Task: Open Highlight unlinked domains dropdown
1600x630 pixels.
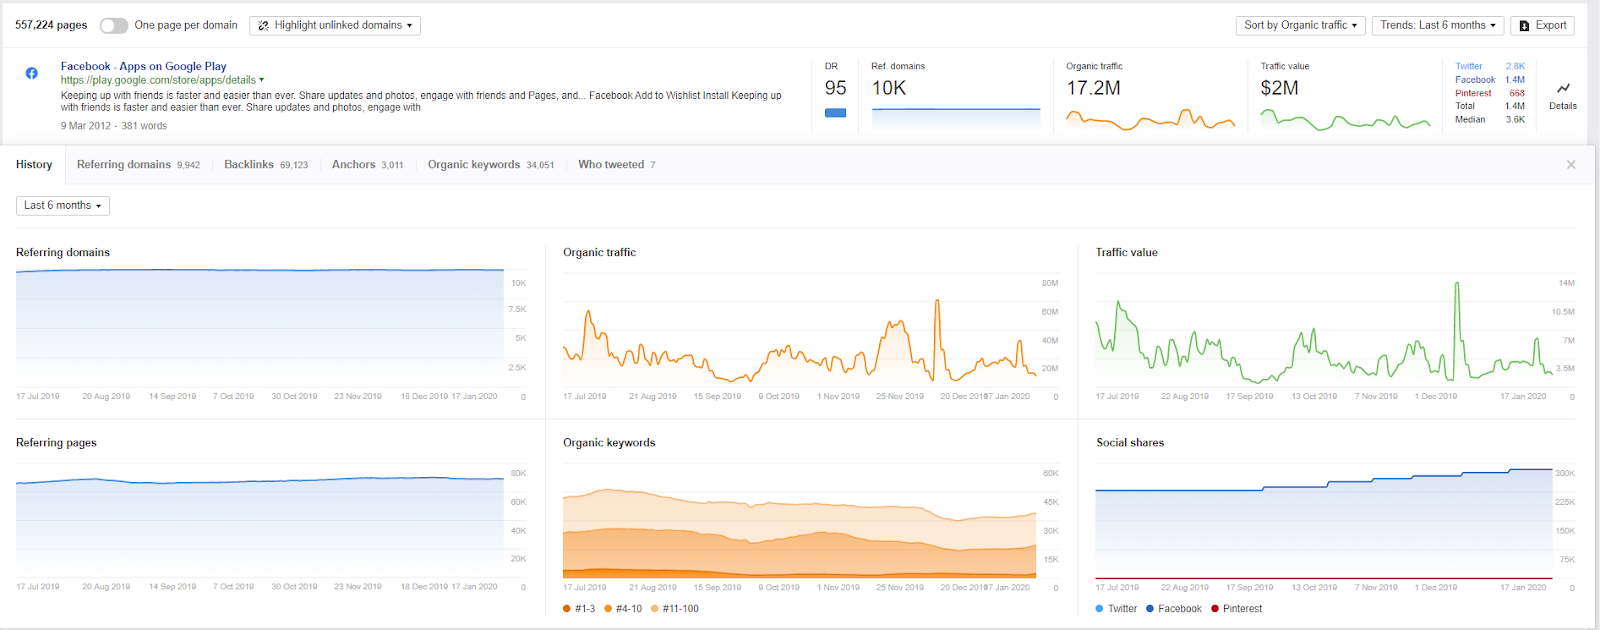Action: tap(335, 25)
